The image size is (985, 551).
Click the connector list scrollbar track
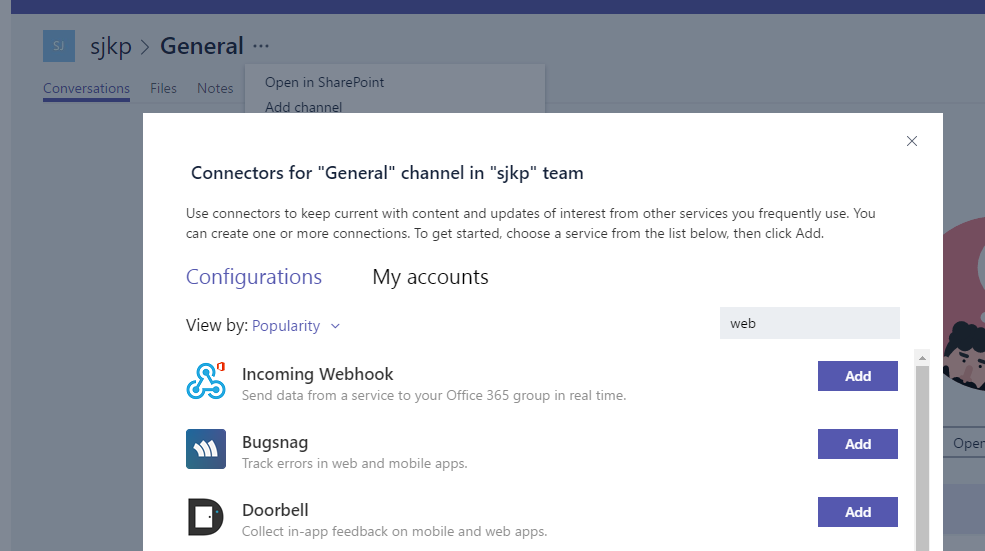922,460
